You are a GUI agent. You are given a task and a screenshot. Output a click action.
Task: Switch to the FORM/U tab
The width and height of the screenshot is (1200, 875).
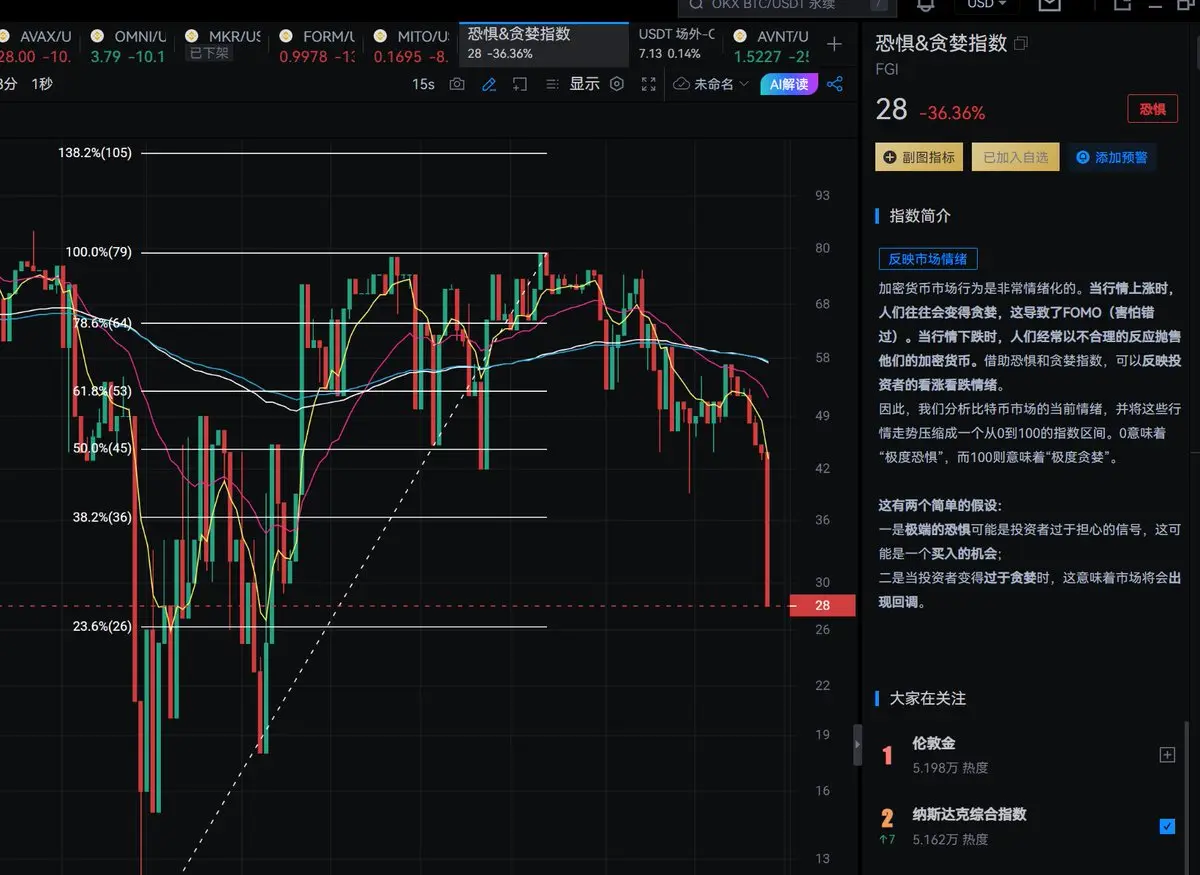coord(317,45)
